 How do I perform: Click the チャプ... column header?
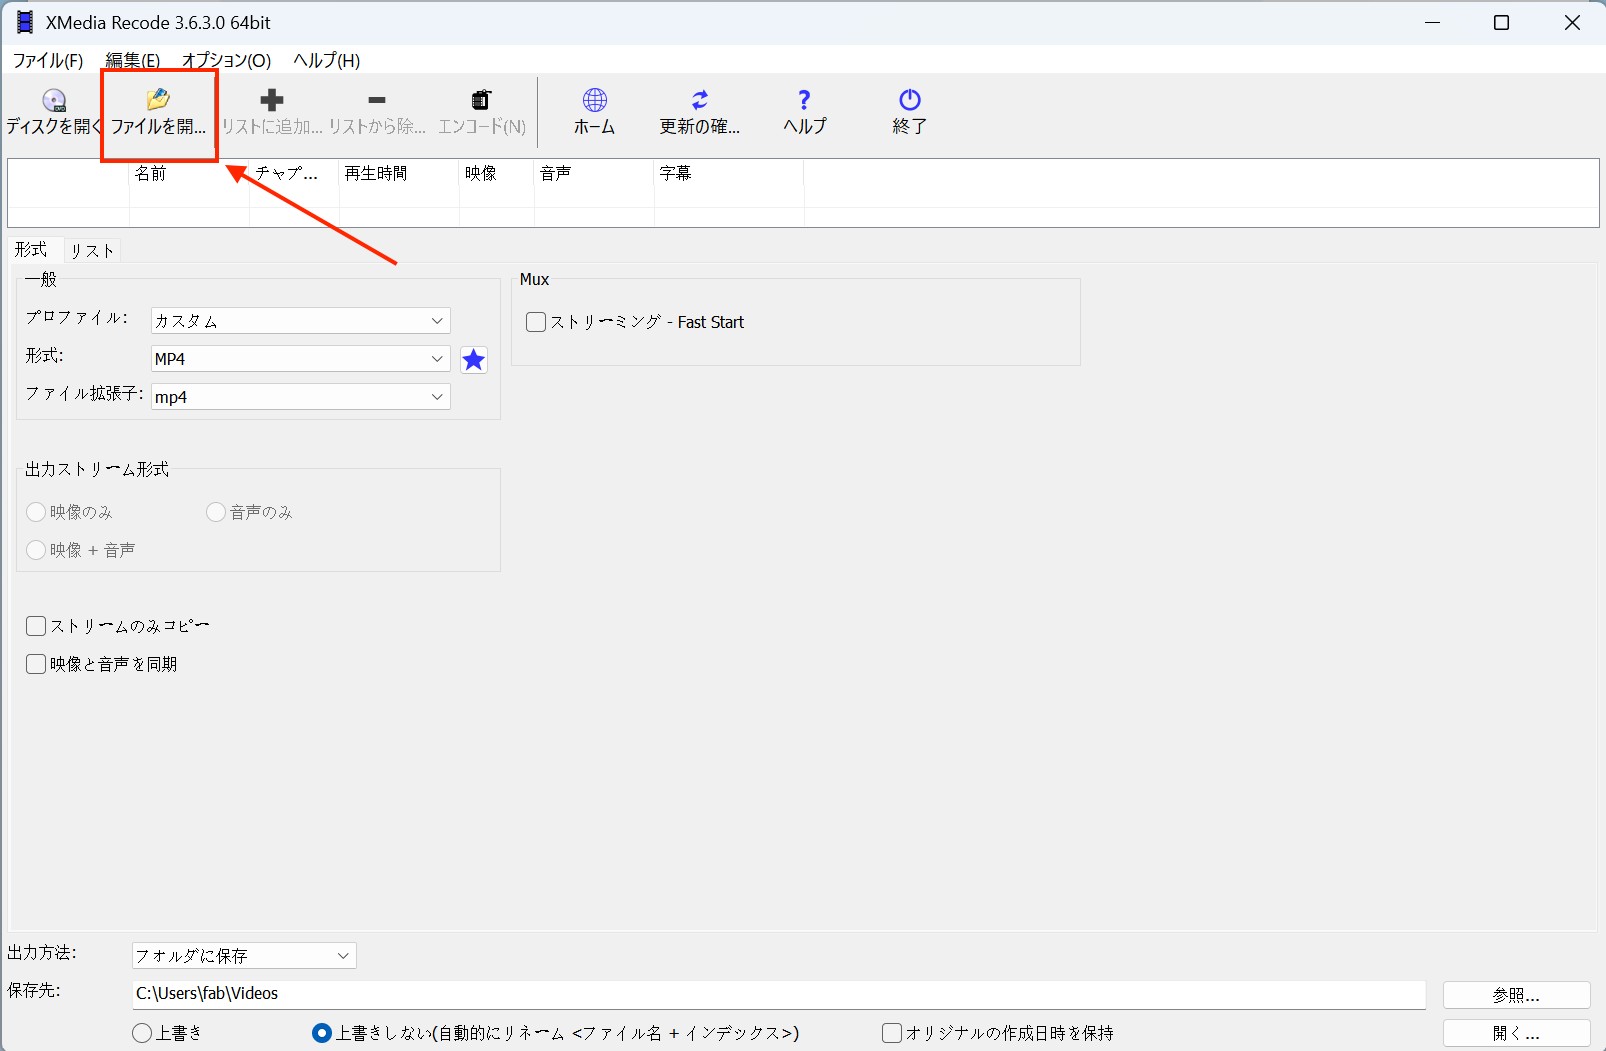point(294,173)
